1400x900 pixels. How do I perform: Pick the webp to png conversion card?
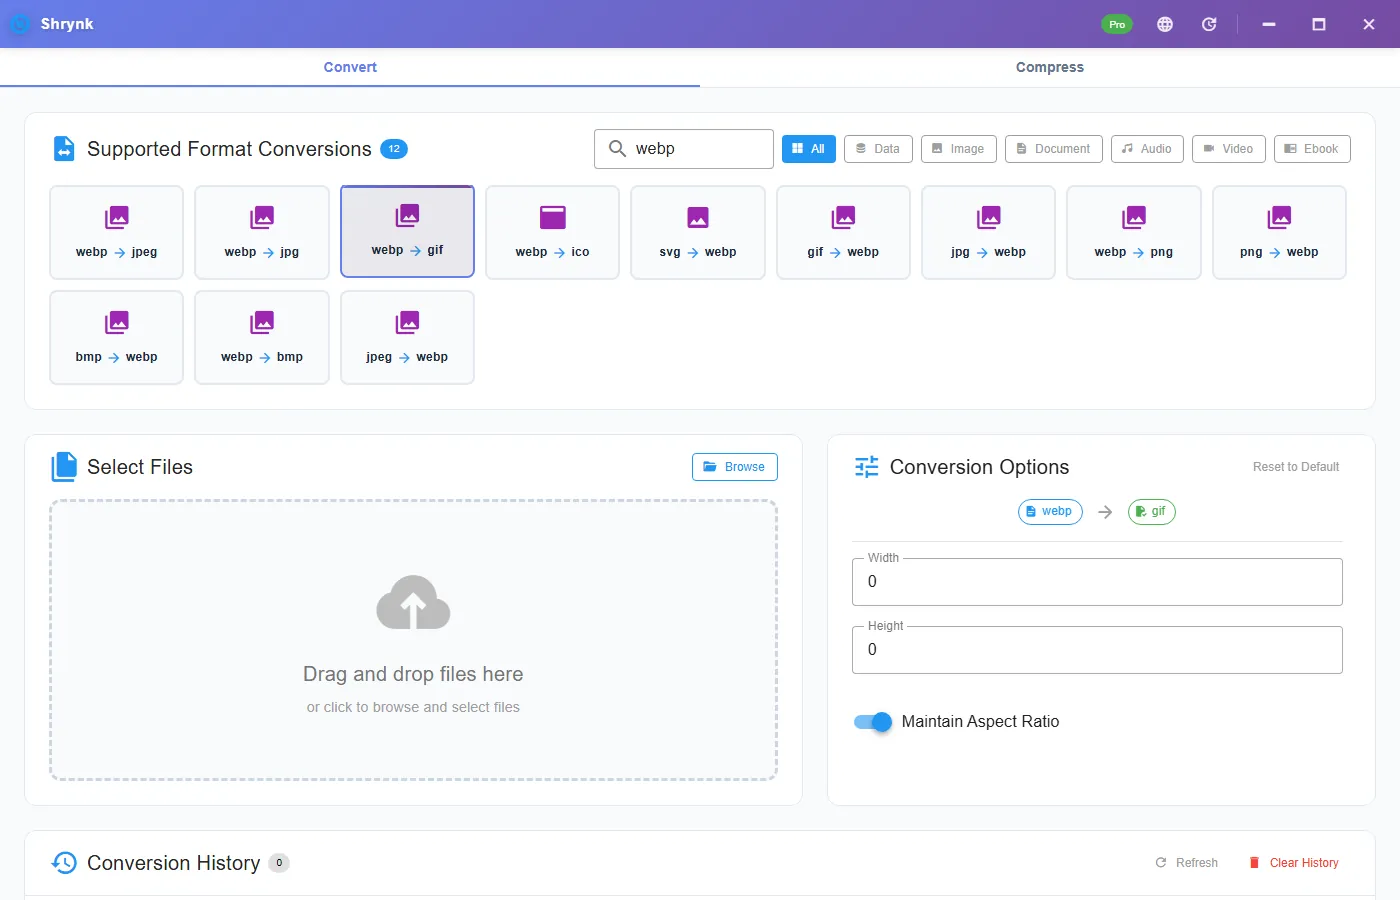1134,232
